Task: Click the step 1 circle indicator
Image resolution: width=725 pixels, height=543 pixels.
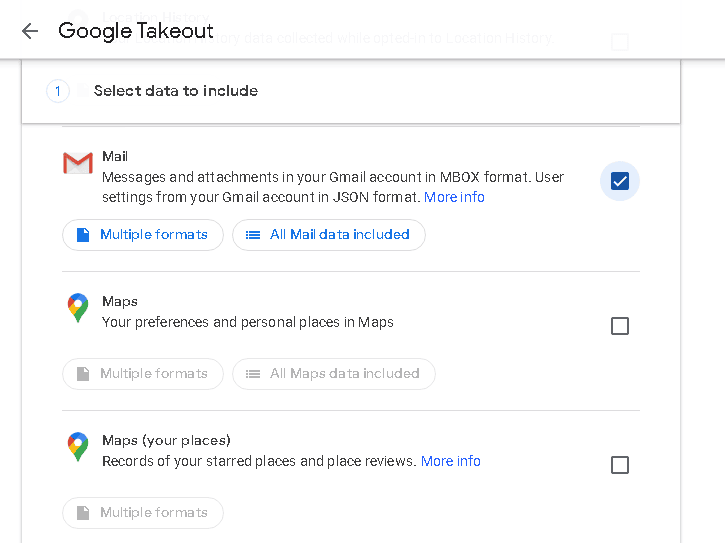Action: click(58, 91)
